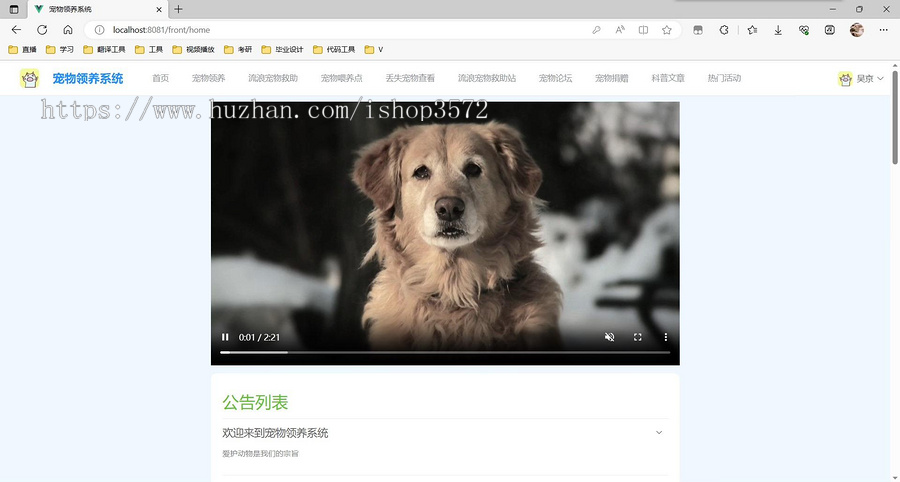The width and height of the screenshot is (900, 482).
Task: Open the browser home page
Action: click(68, 30)
